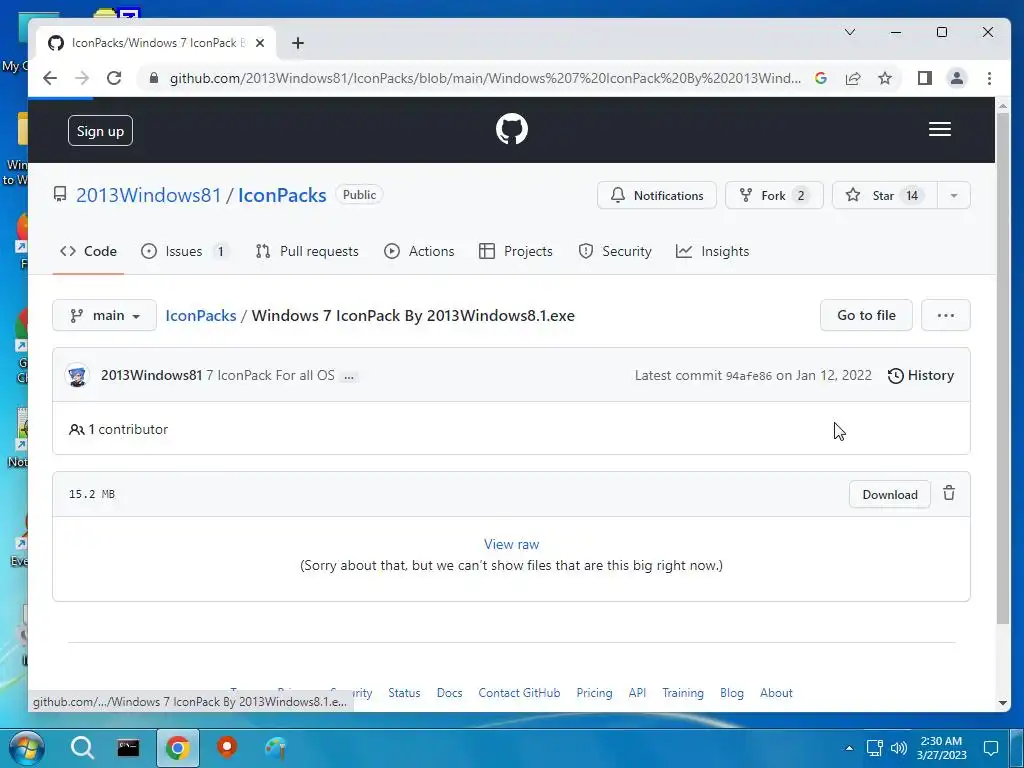The height and width of the screenshot is (768, 1024).
Task: Click the red recorder icon in taskbar
Action: 227,747
